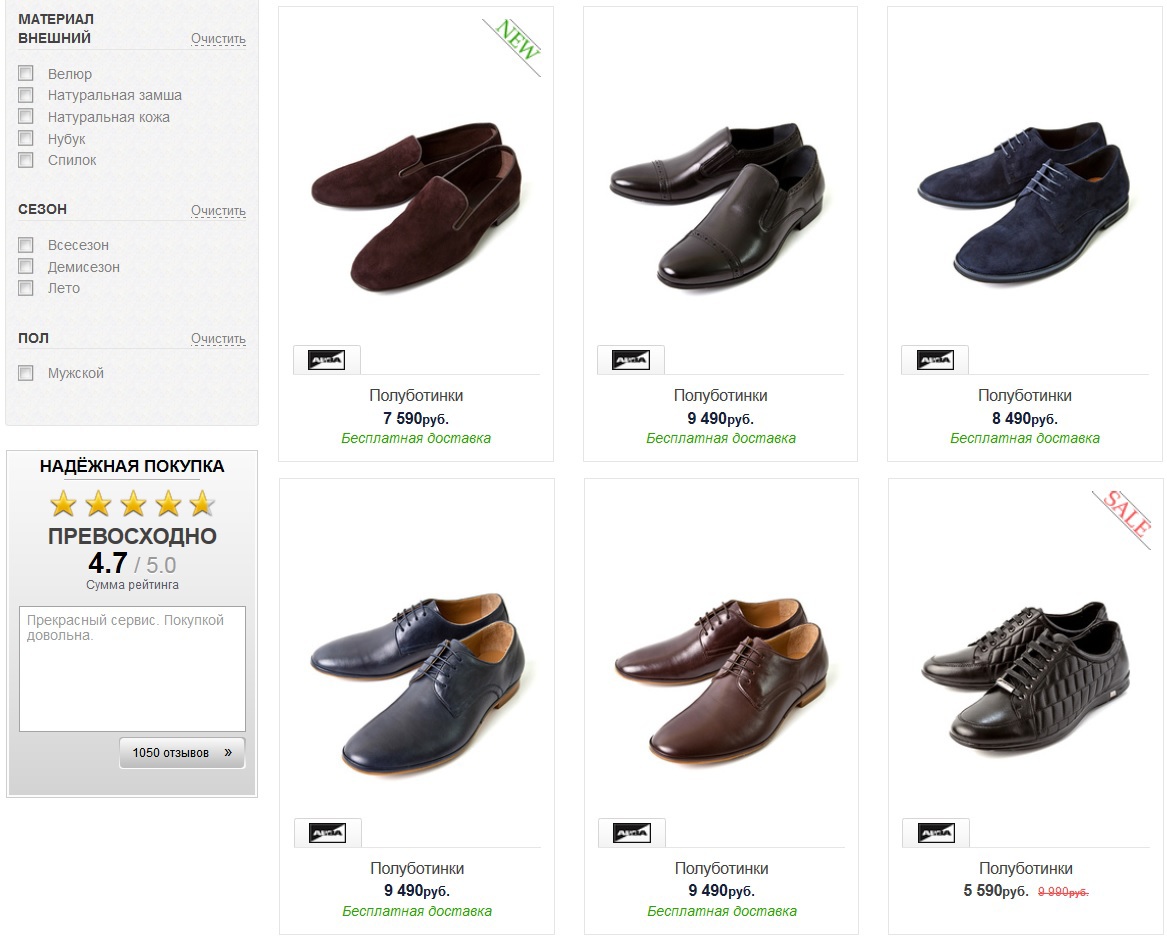Click brand logo under blue leather derby shoes
Viewport: 1167px width, 946px height.
coord(328,833)
